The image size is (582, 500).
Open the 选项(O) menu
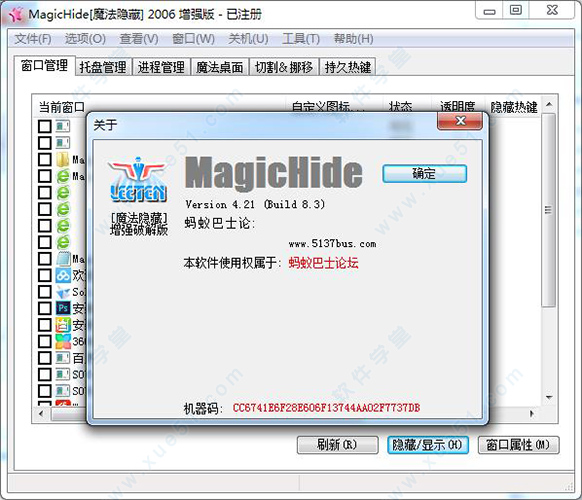click(85, 39)
